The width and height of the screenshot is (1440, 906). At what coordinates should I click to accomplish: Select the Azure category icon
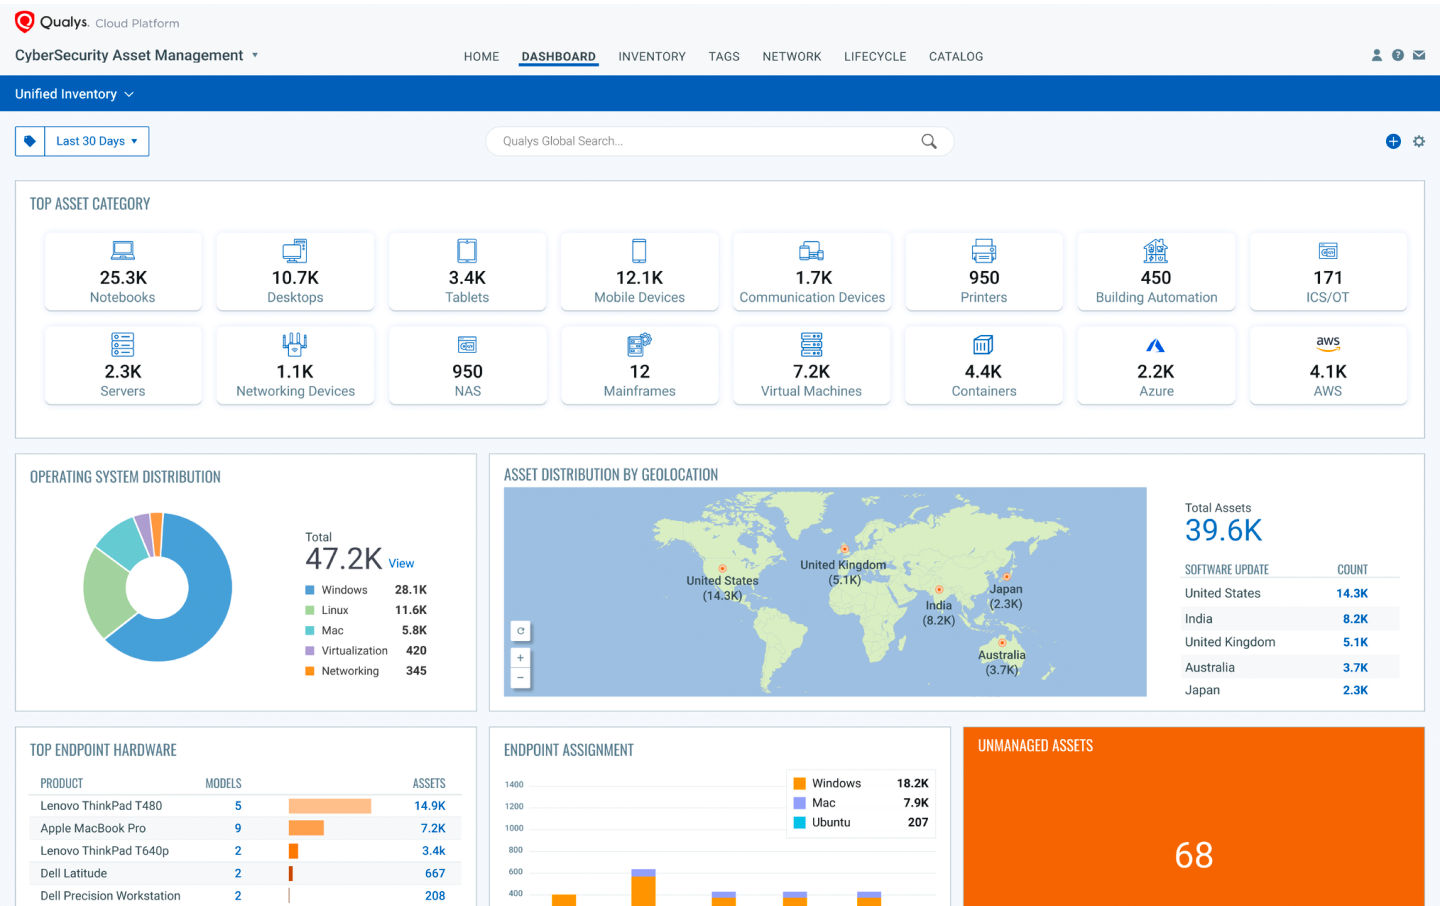tap(1156, 344)
